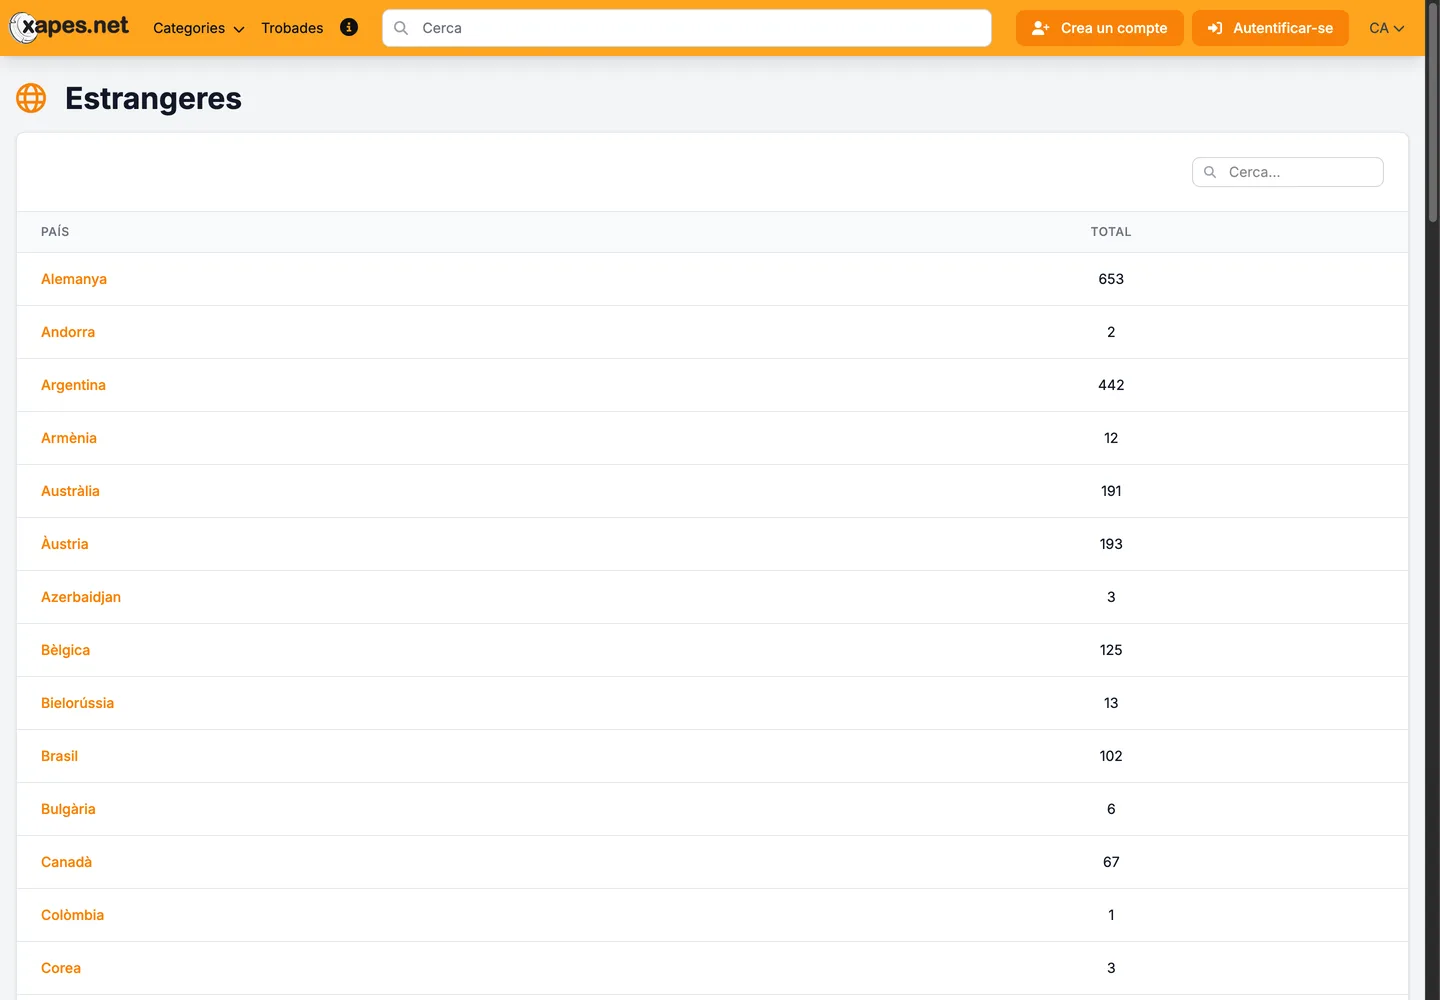Focus the top Cerca search field

tap(686, 28)
